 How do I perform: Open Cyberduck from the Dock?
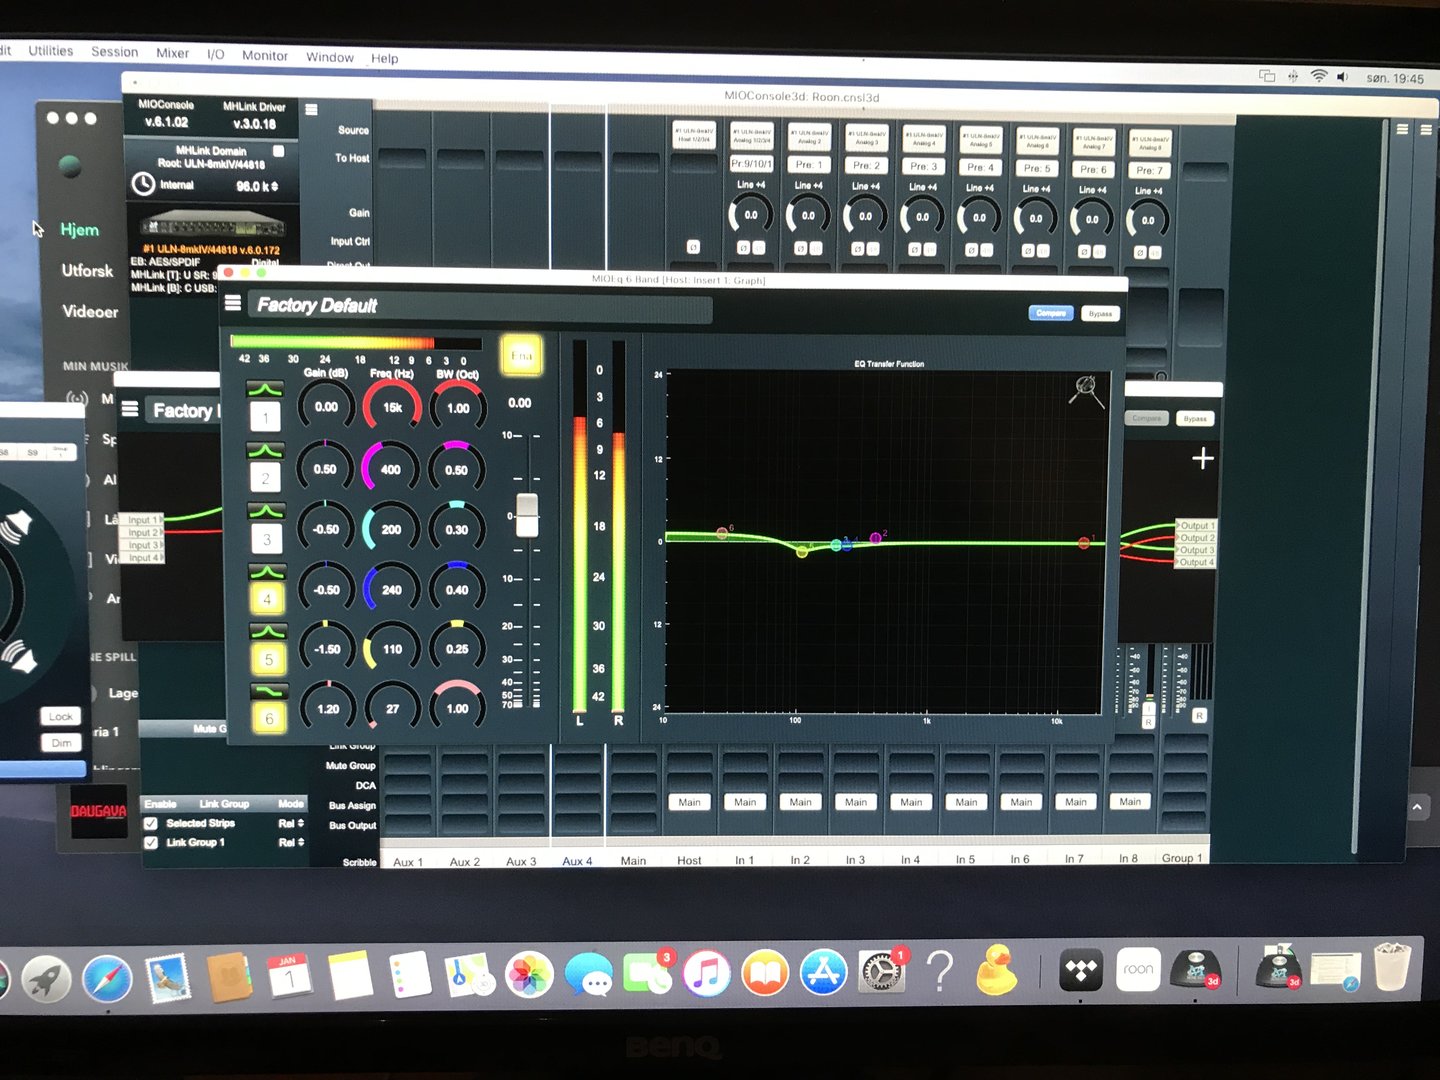tap(997, 969)
